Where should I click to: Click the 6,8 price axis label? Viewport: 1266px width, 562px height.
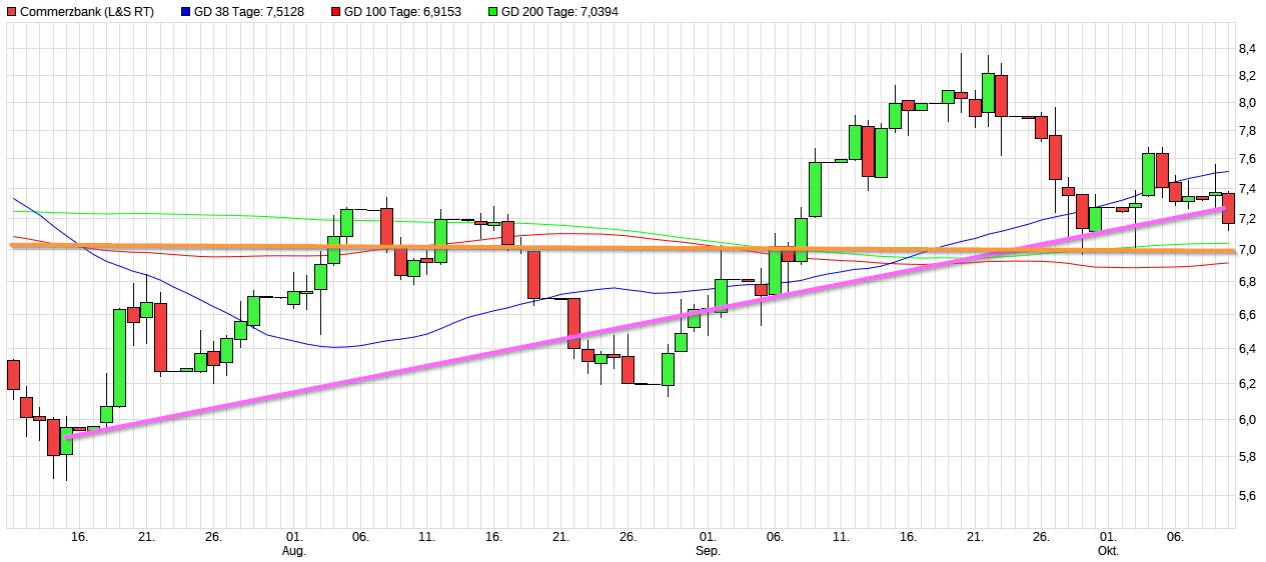tap(1248, 282)
